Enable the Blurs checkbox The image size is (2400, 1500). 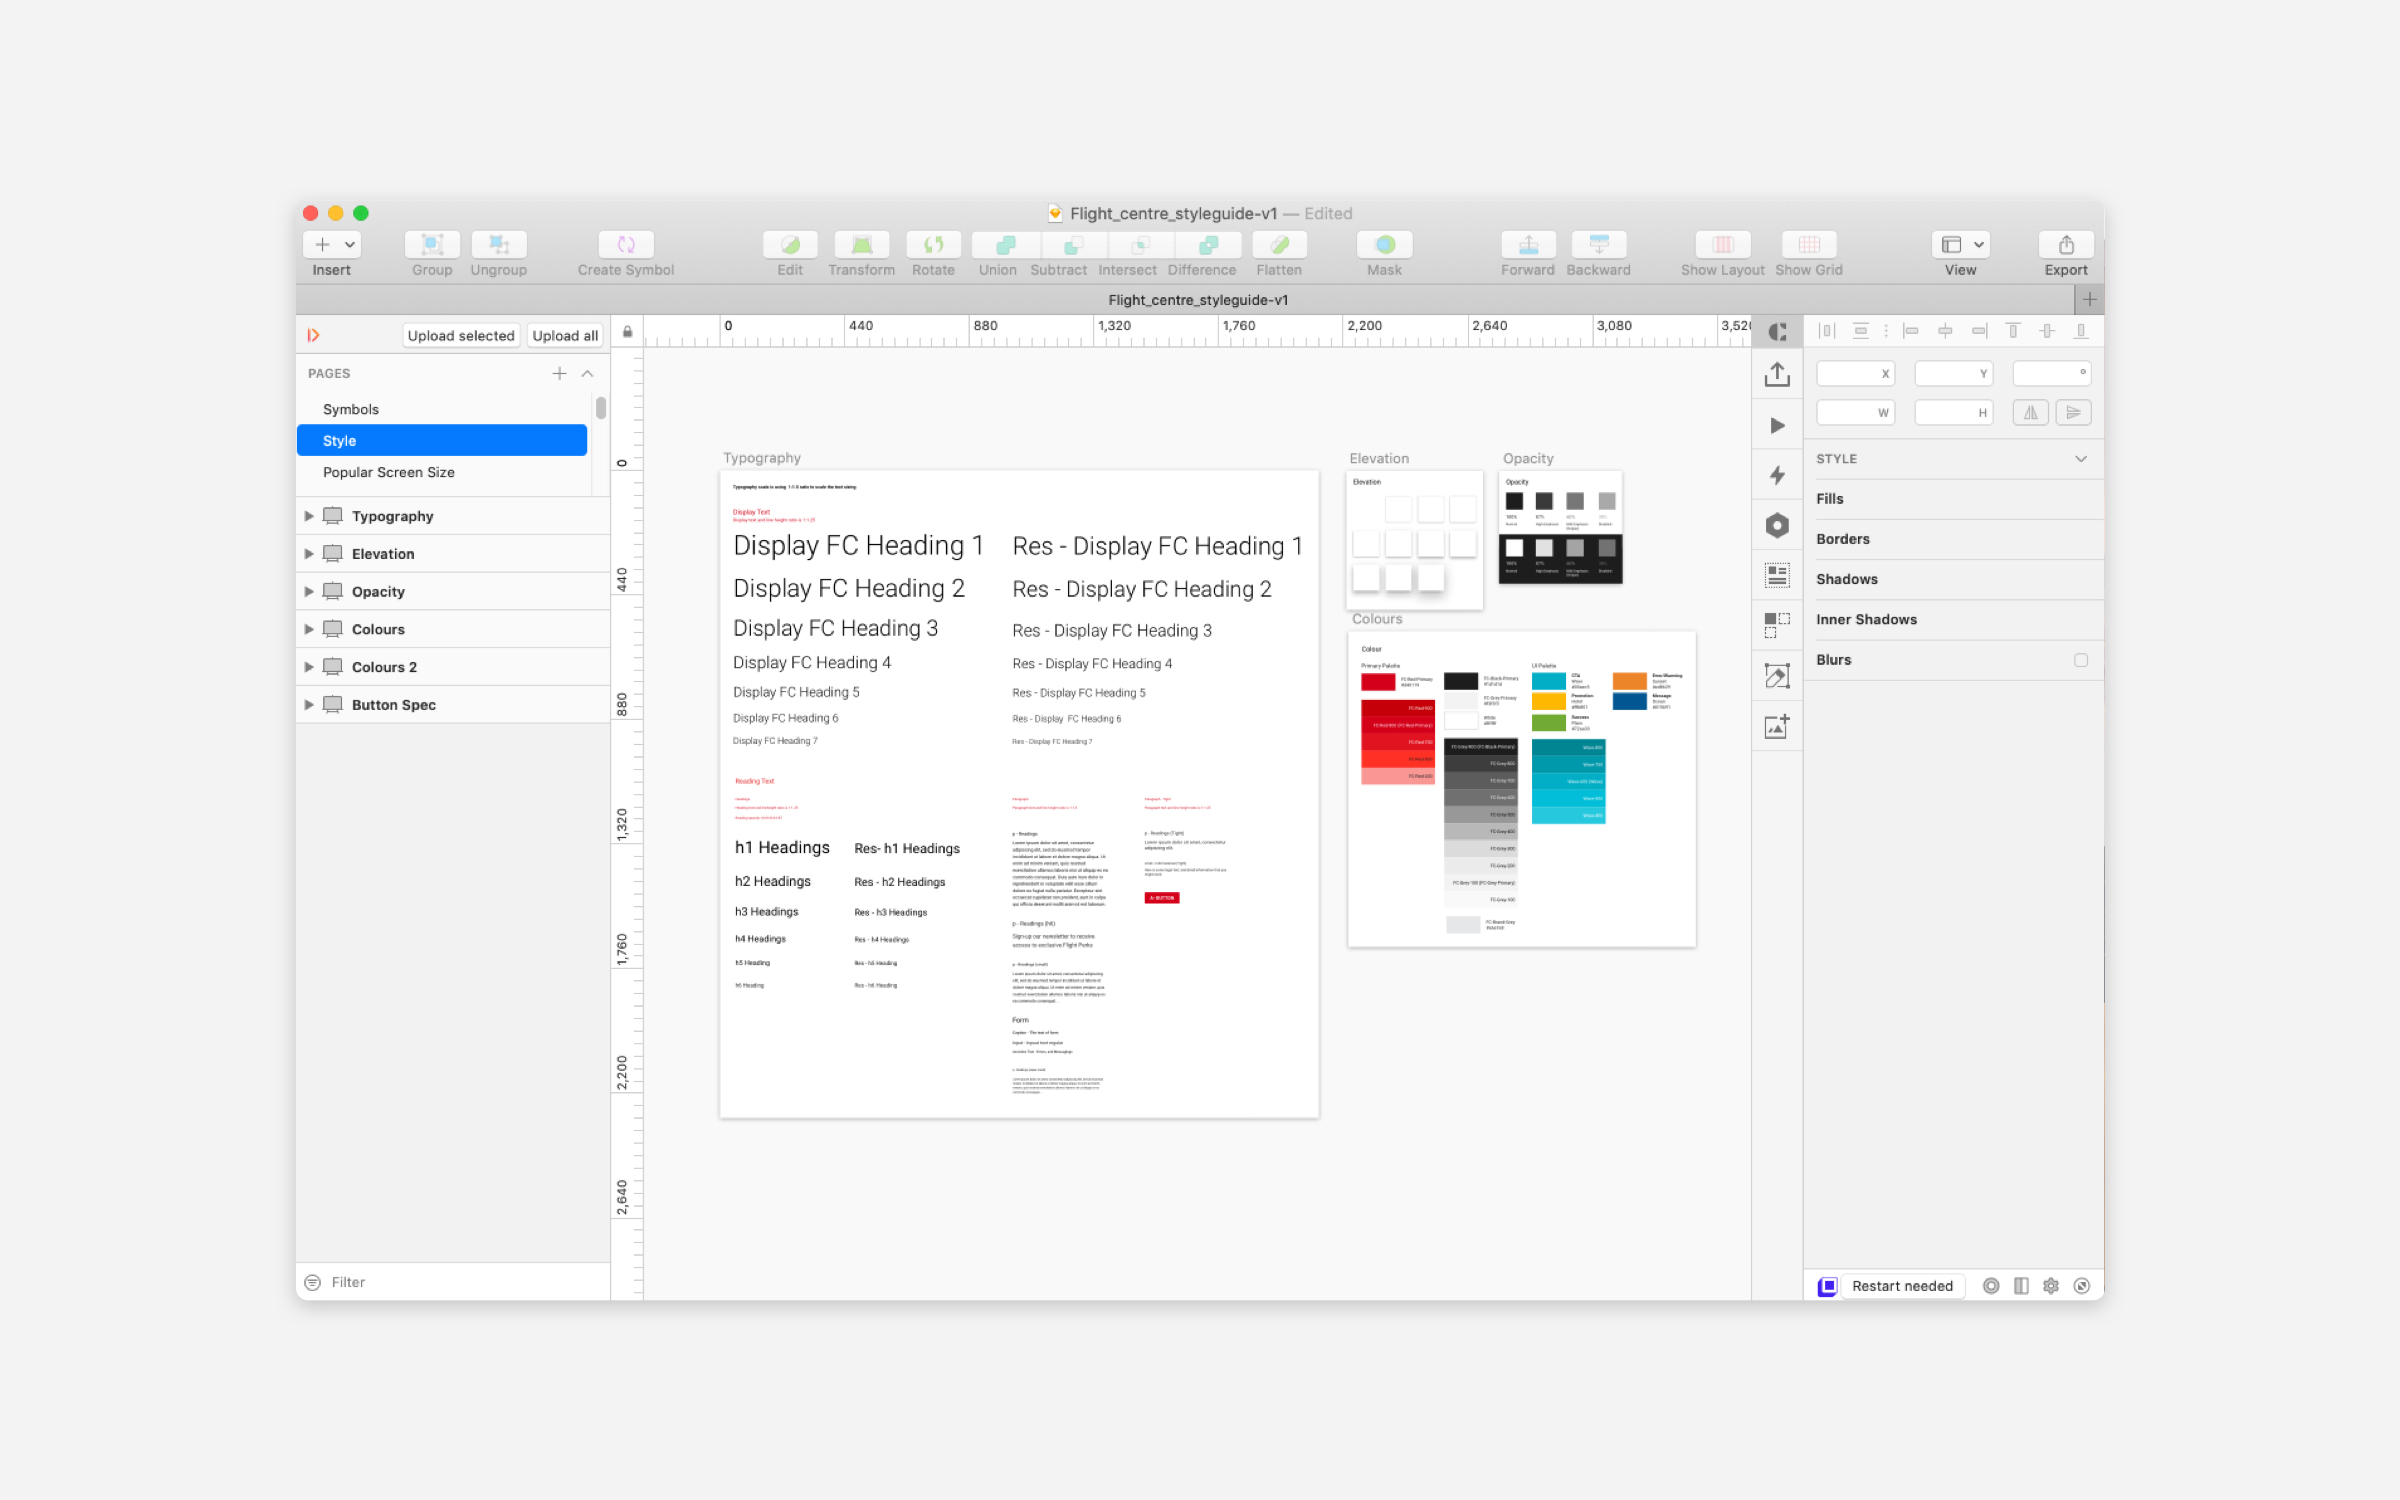point(2082,660)
